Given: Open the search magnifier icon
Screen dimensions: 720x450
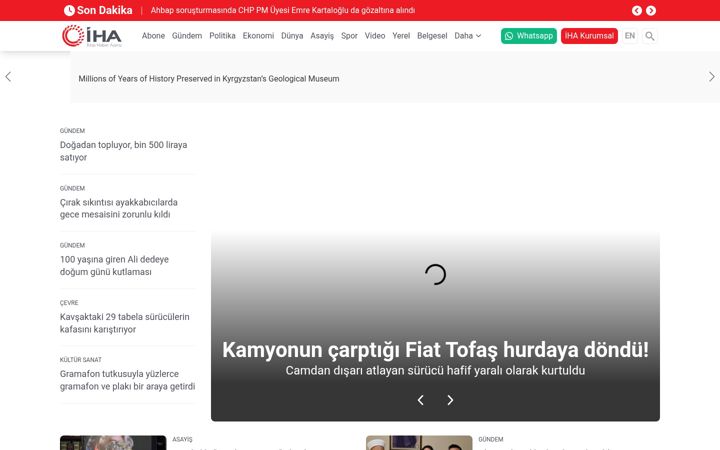Looking at the screenshot, I should click(649, 36).
